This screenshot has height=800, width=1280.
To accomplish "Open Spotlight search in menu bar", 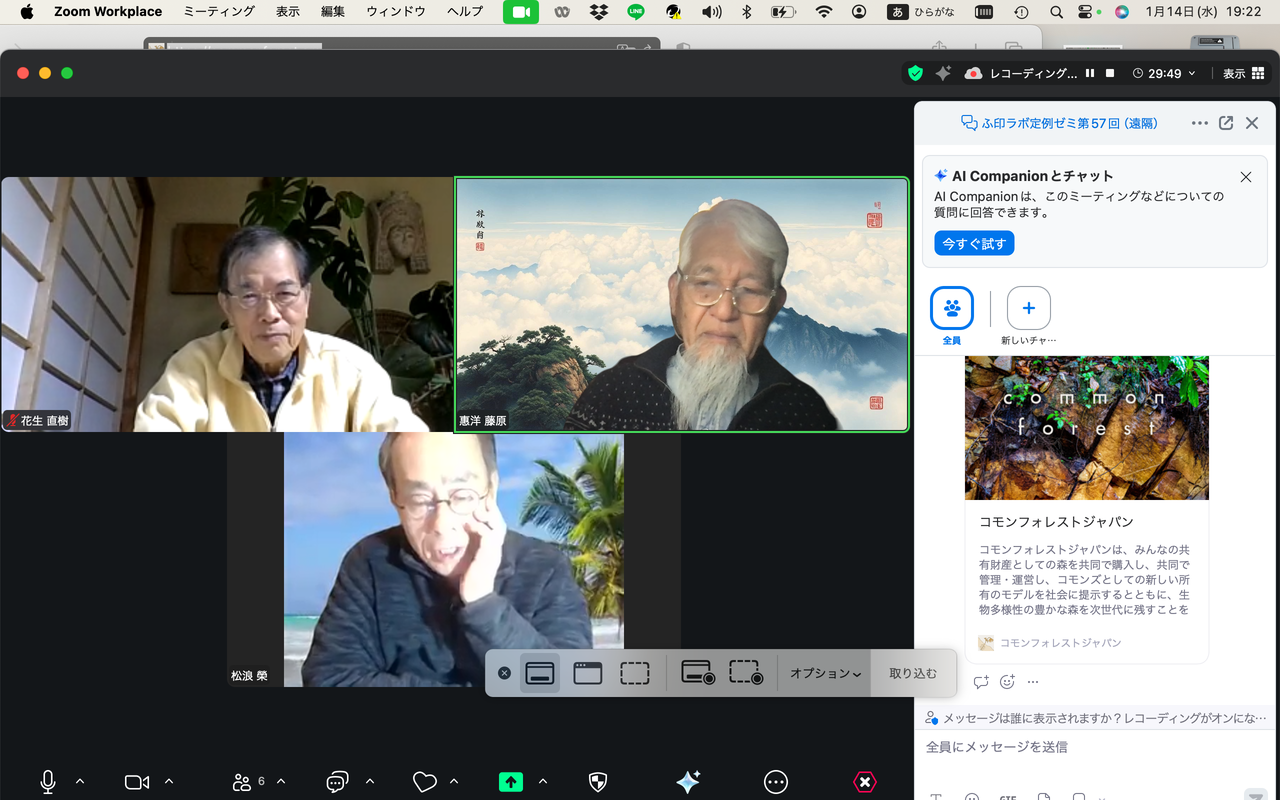I will click(x=1057, y=12).
